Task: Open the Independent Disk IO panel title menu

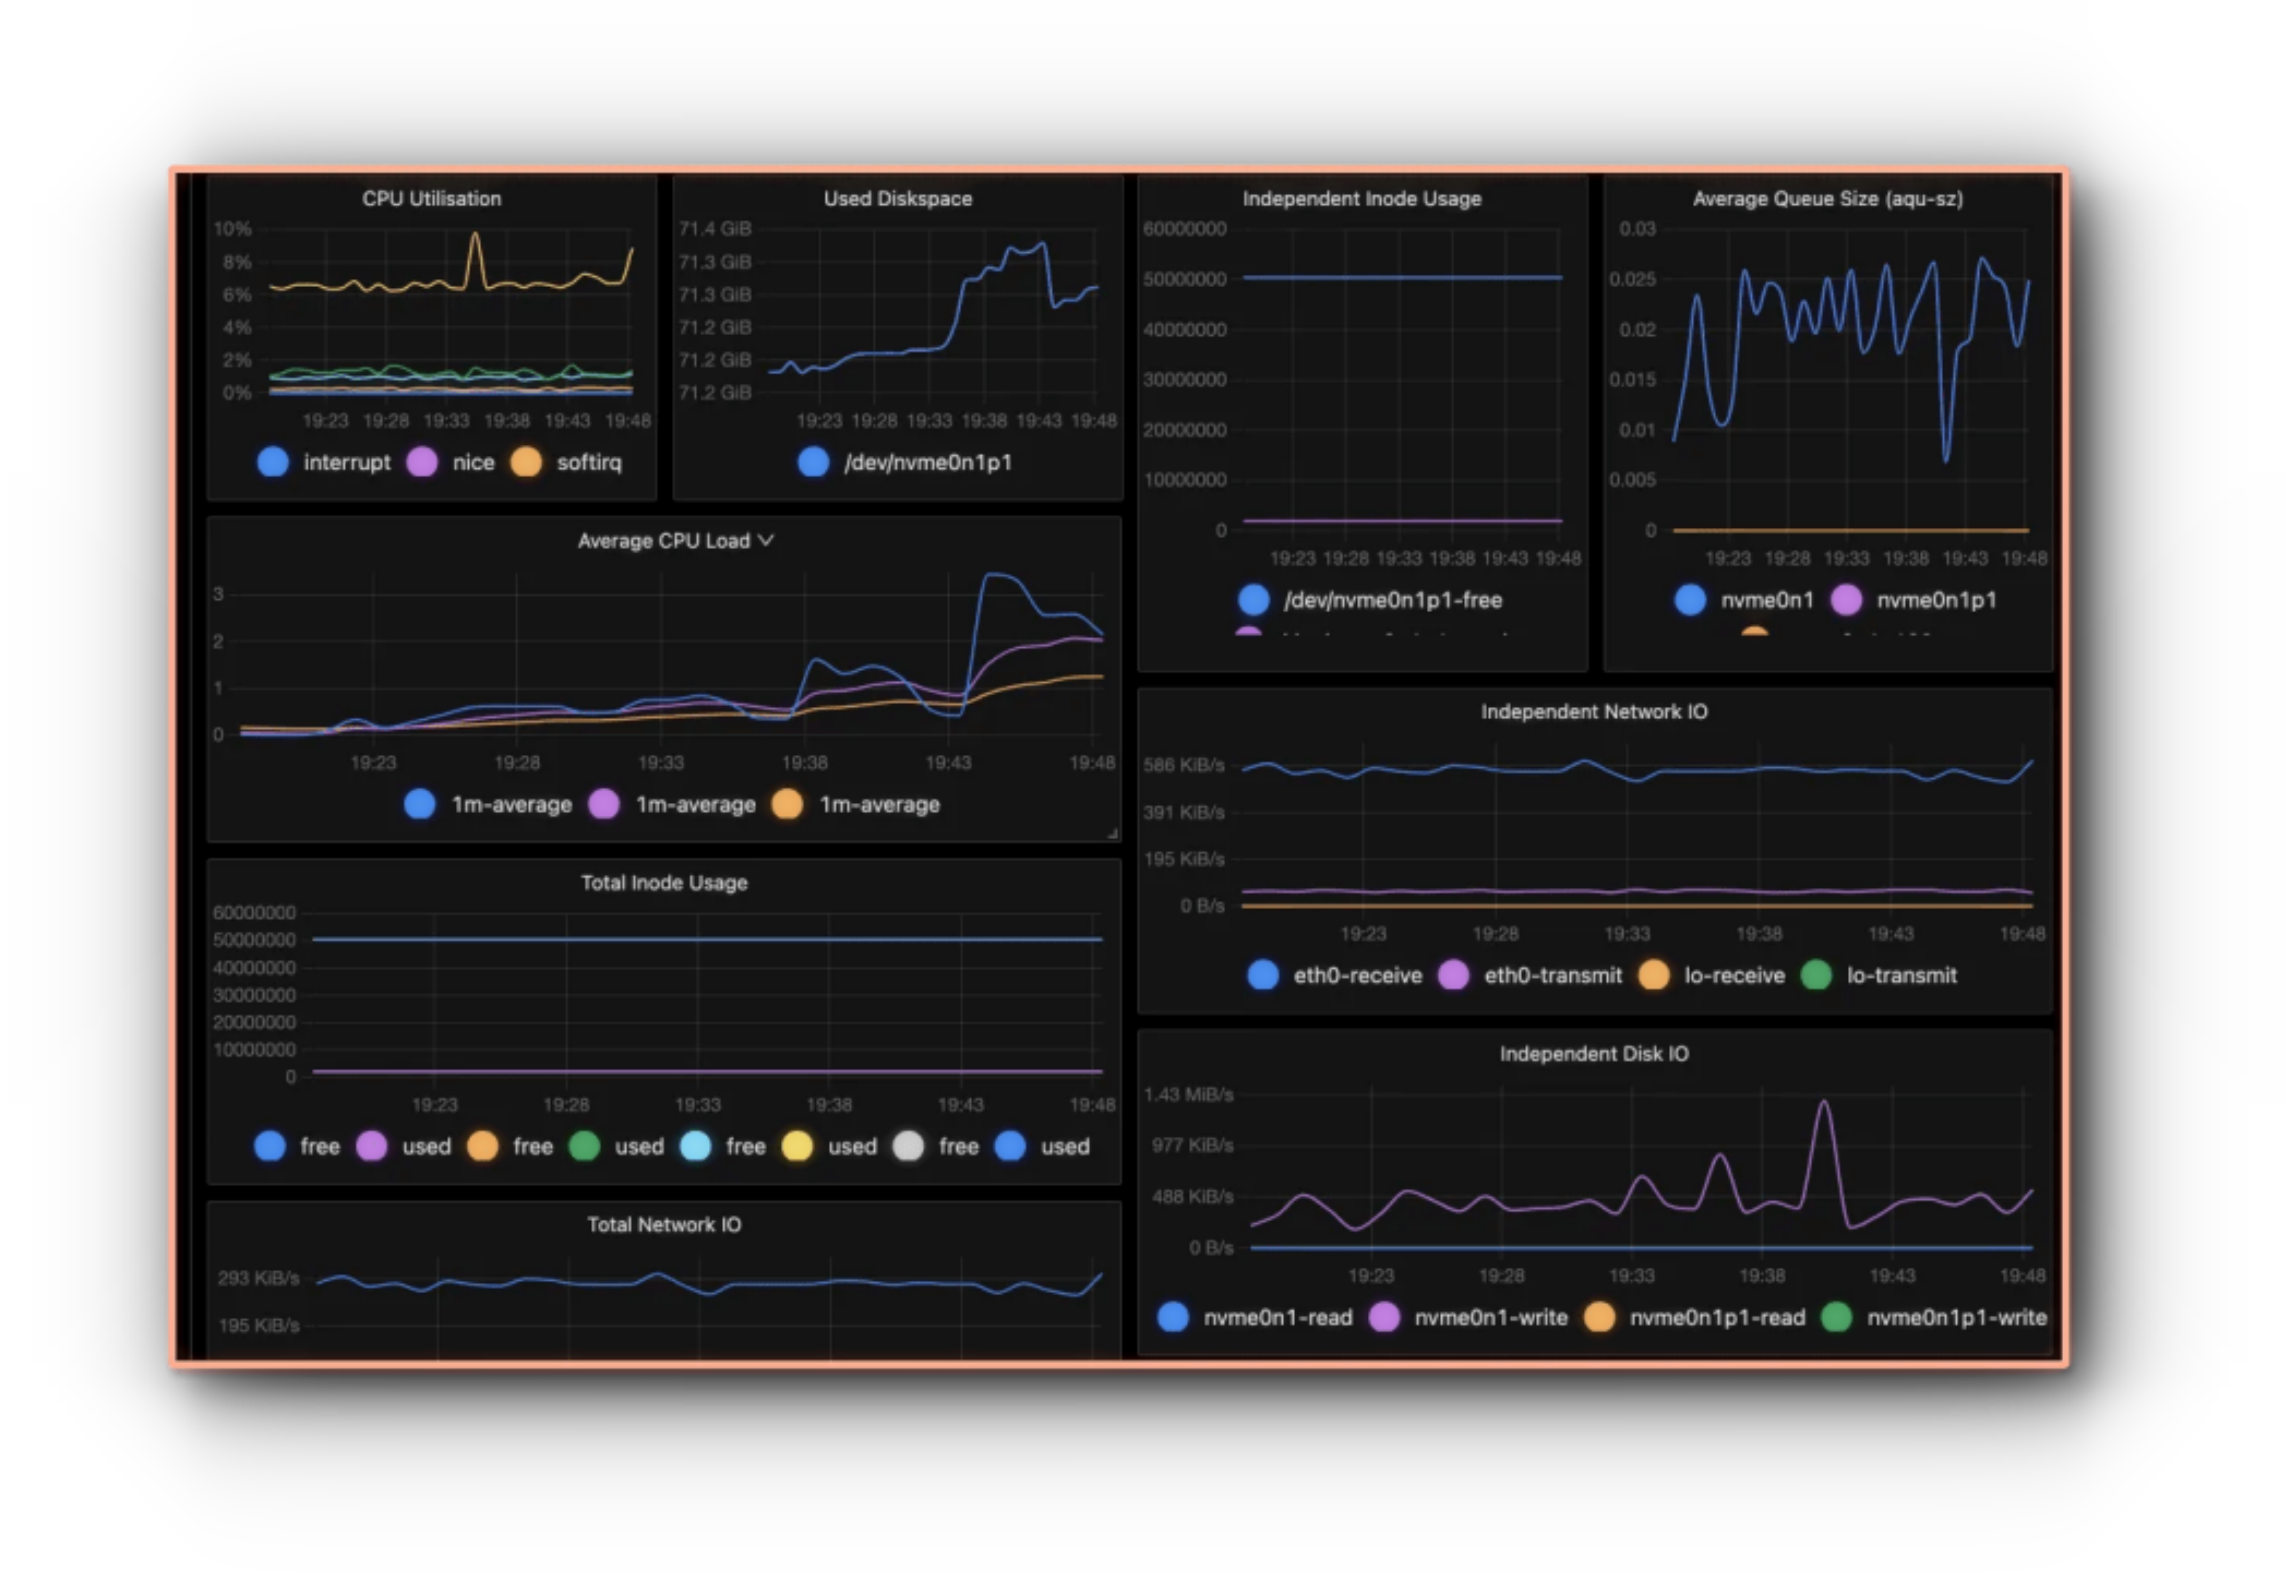Action: point(1594,1054)
